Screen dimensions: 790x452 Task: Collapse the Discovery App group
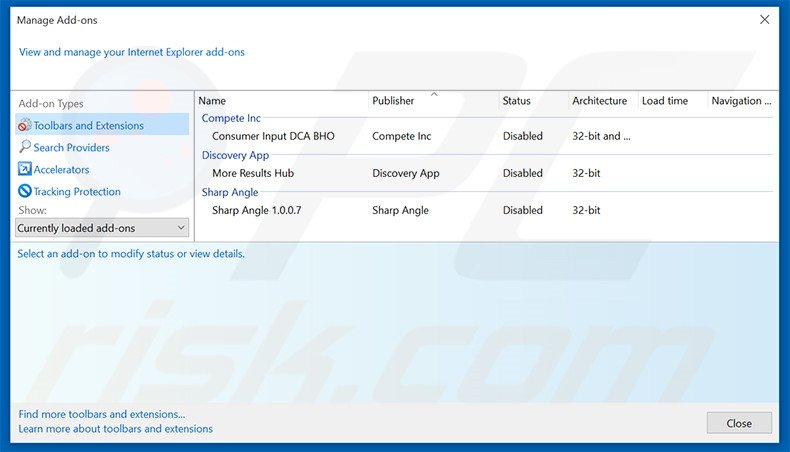(235, 155)
